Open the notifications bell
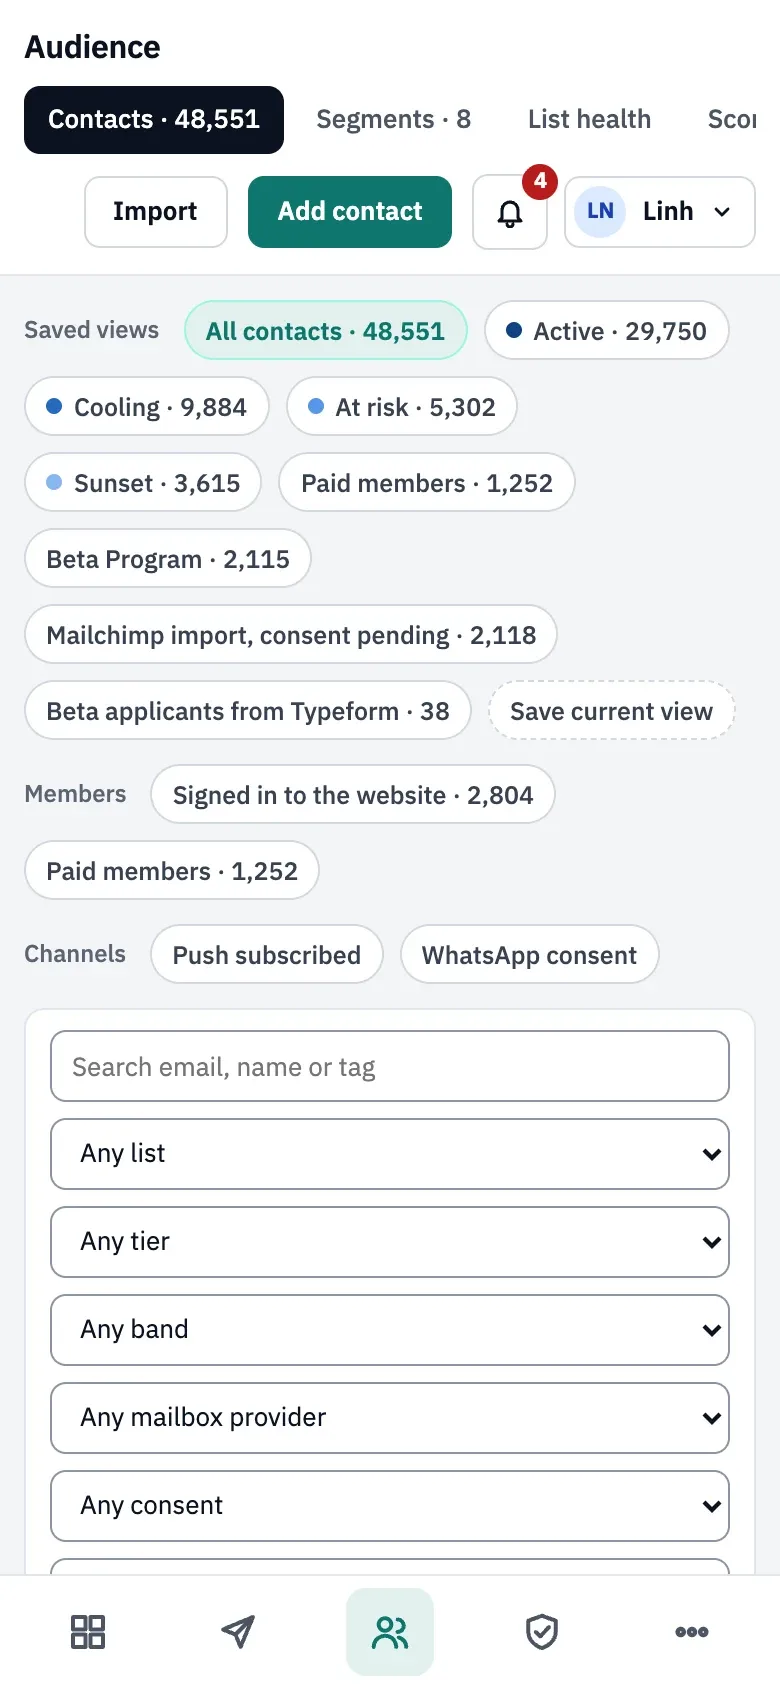The width and height of the screenshot is (780, 1688). tap(510, 212)
